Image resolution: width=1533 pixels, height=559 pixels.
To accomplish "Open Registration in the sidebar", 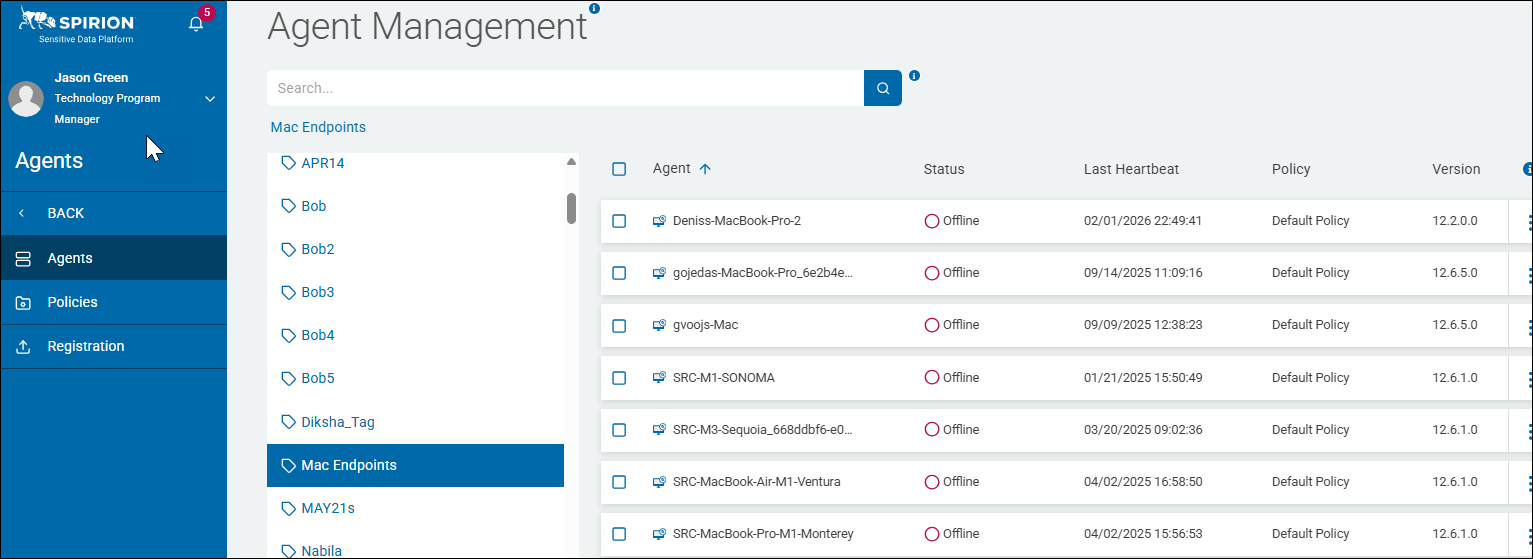I will point(85,346).
